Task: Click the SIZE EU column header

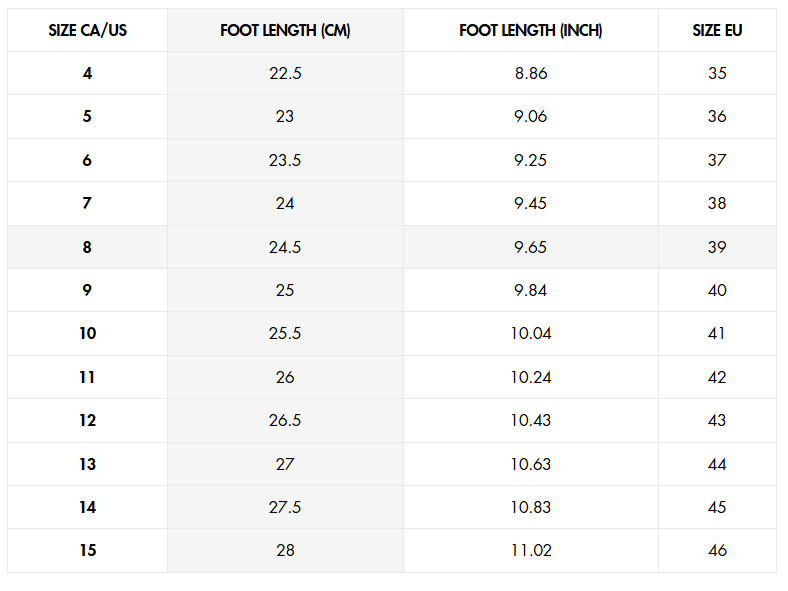Action: pos(717,30)
